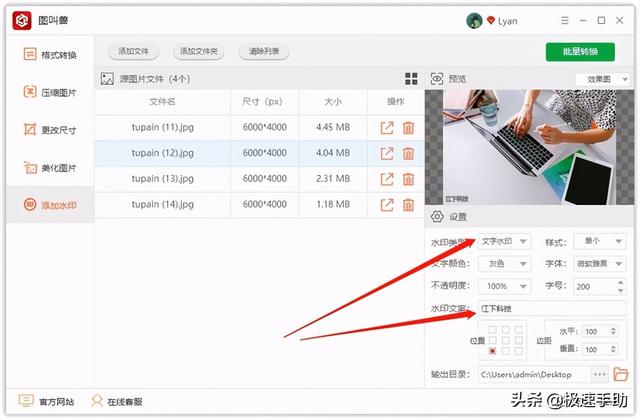The image size is (640, 420).
Task: Select center watermark position
Action: click(504, 340)
